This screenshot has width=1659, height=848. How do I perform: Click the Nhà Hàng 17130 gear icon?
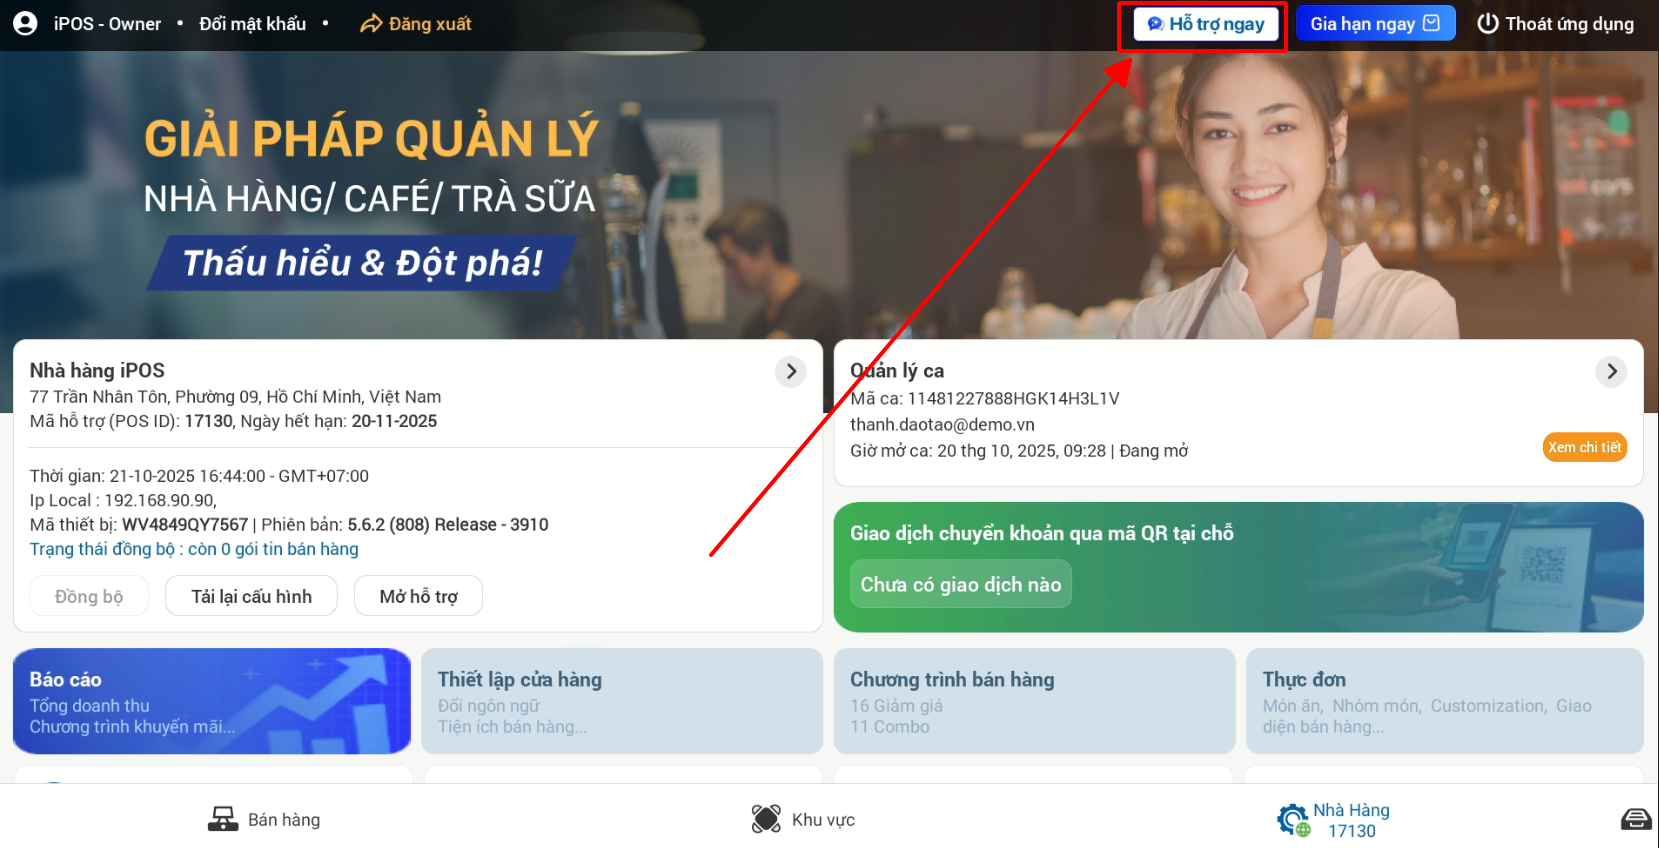pos(1293,820)
